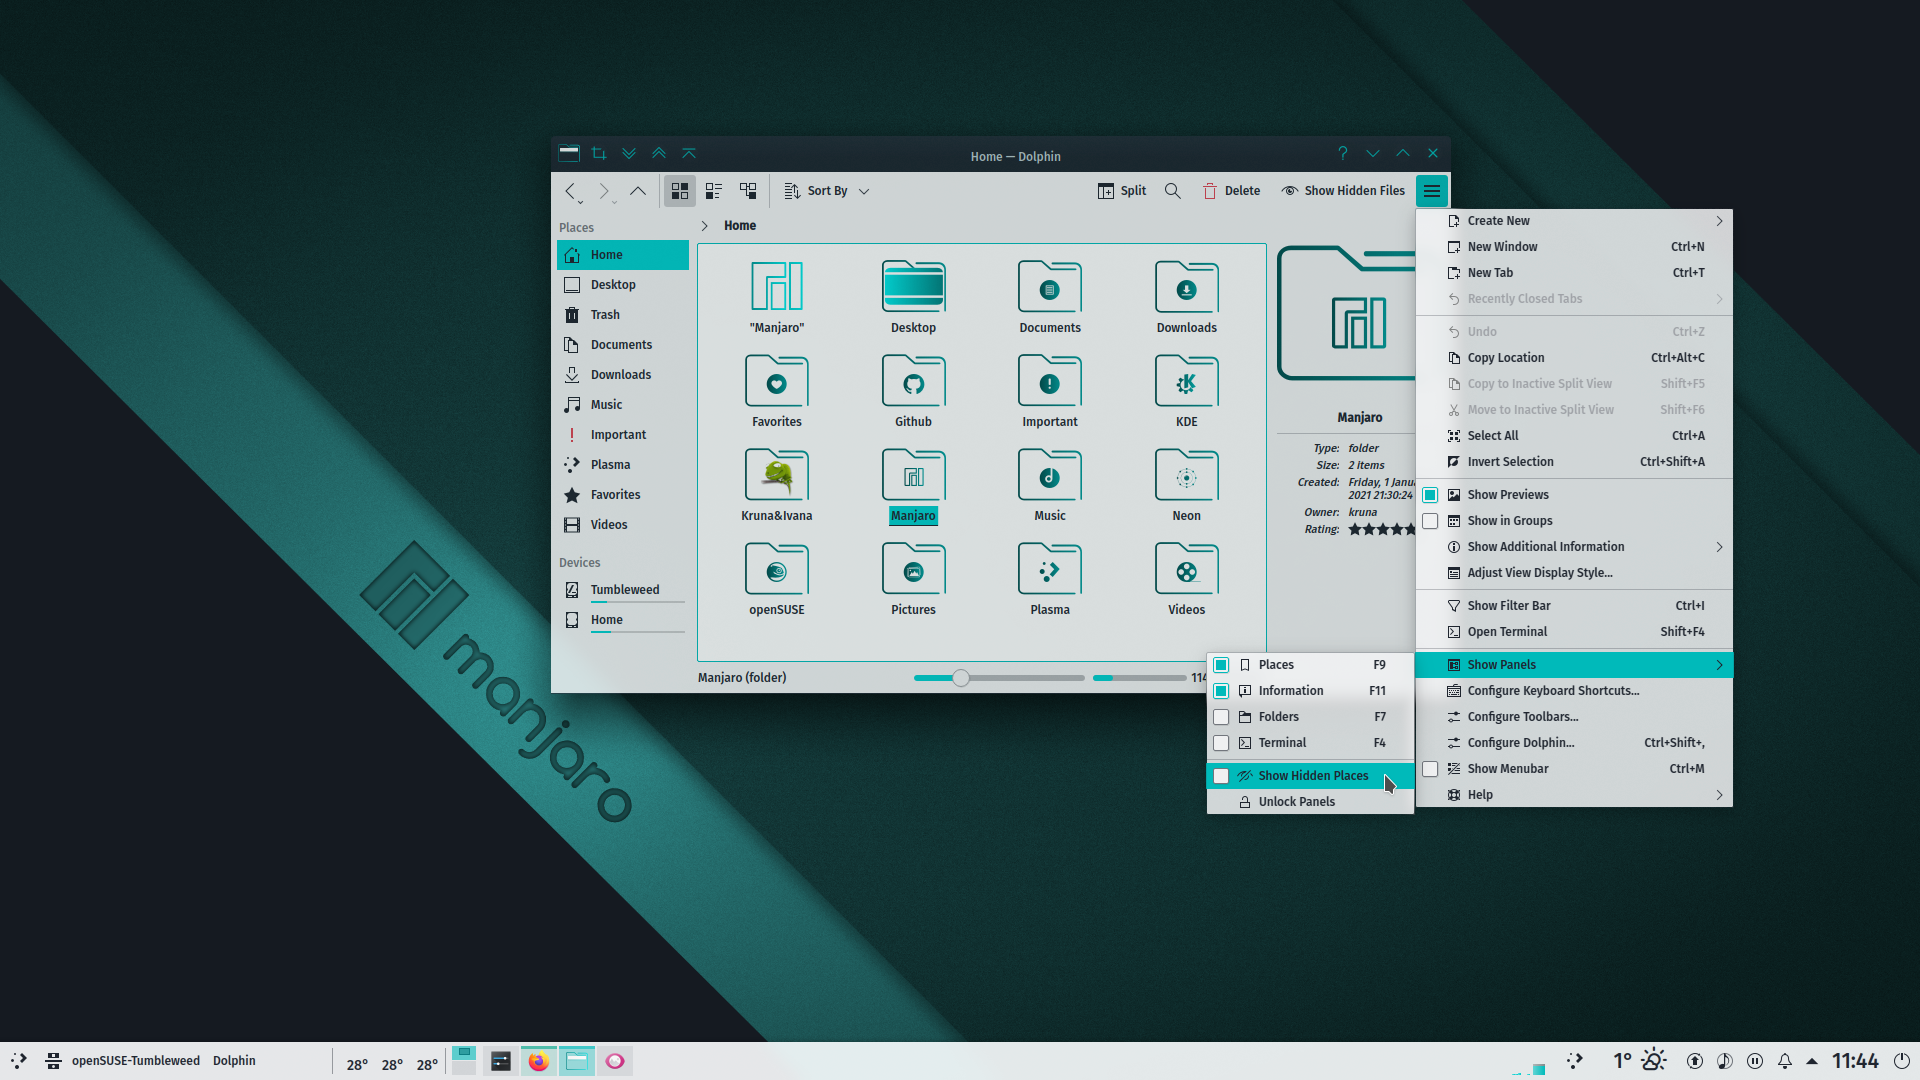Screen dimensions: 1920x1080
Task: Select Copy Location menu entry
Action: 1574,358
